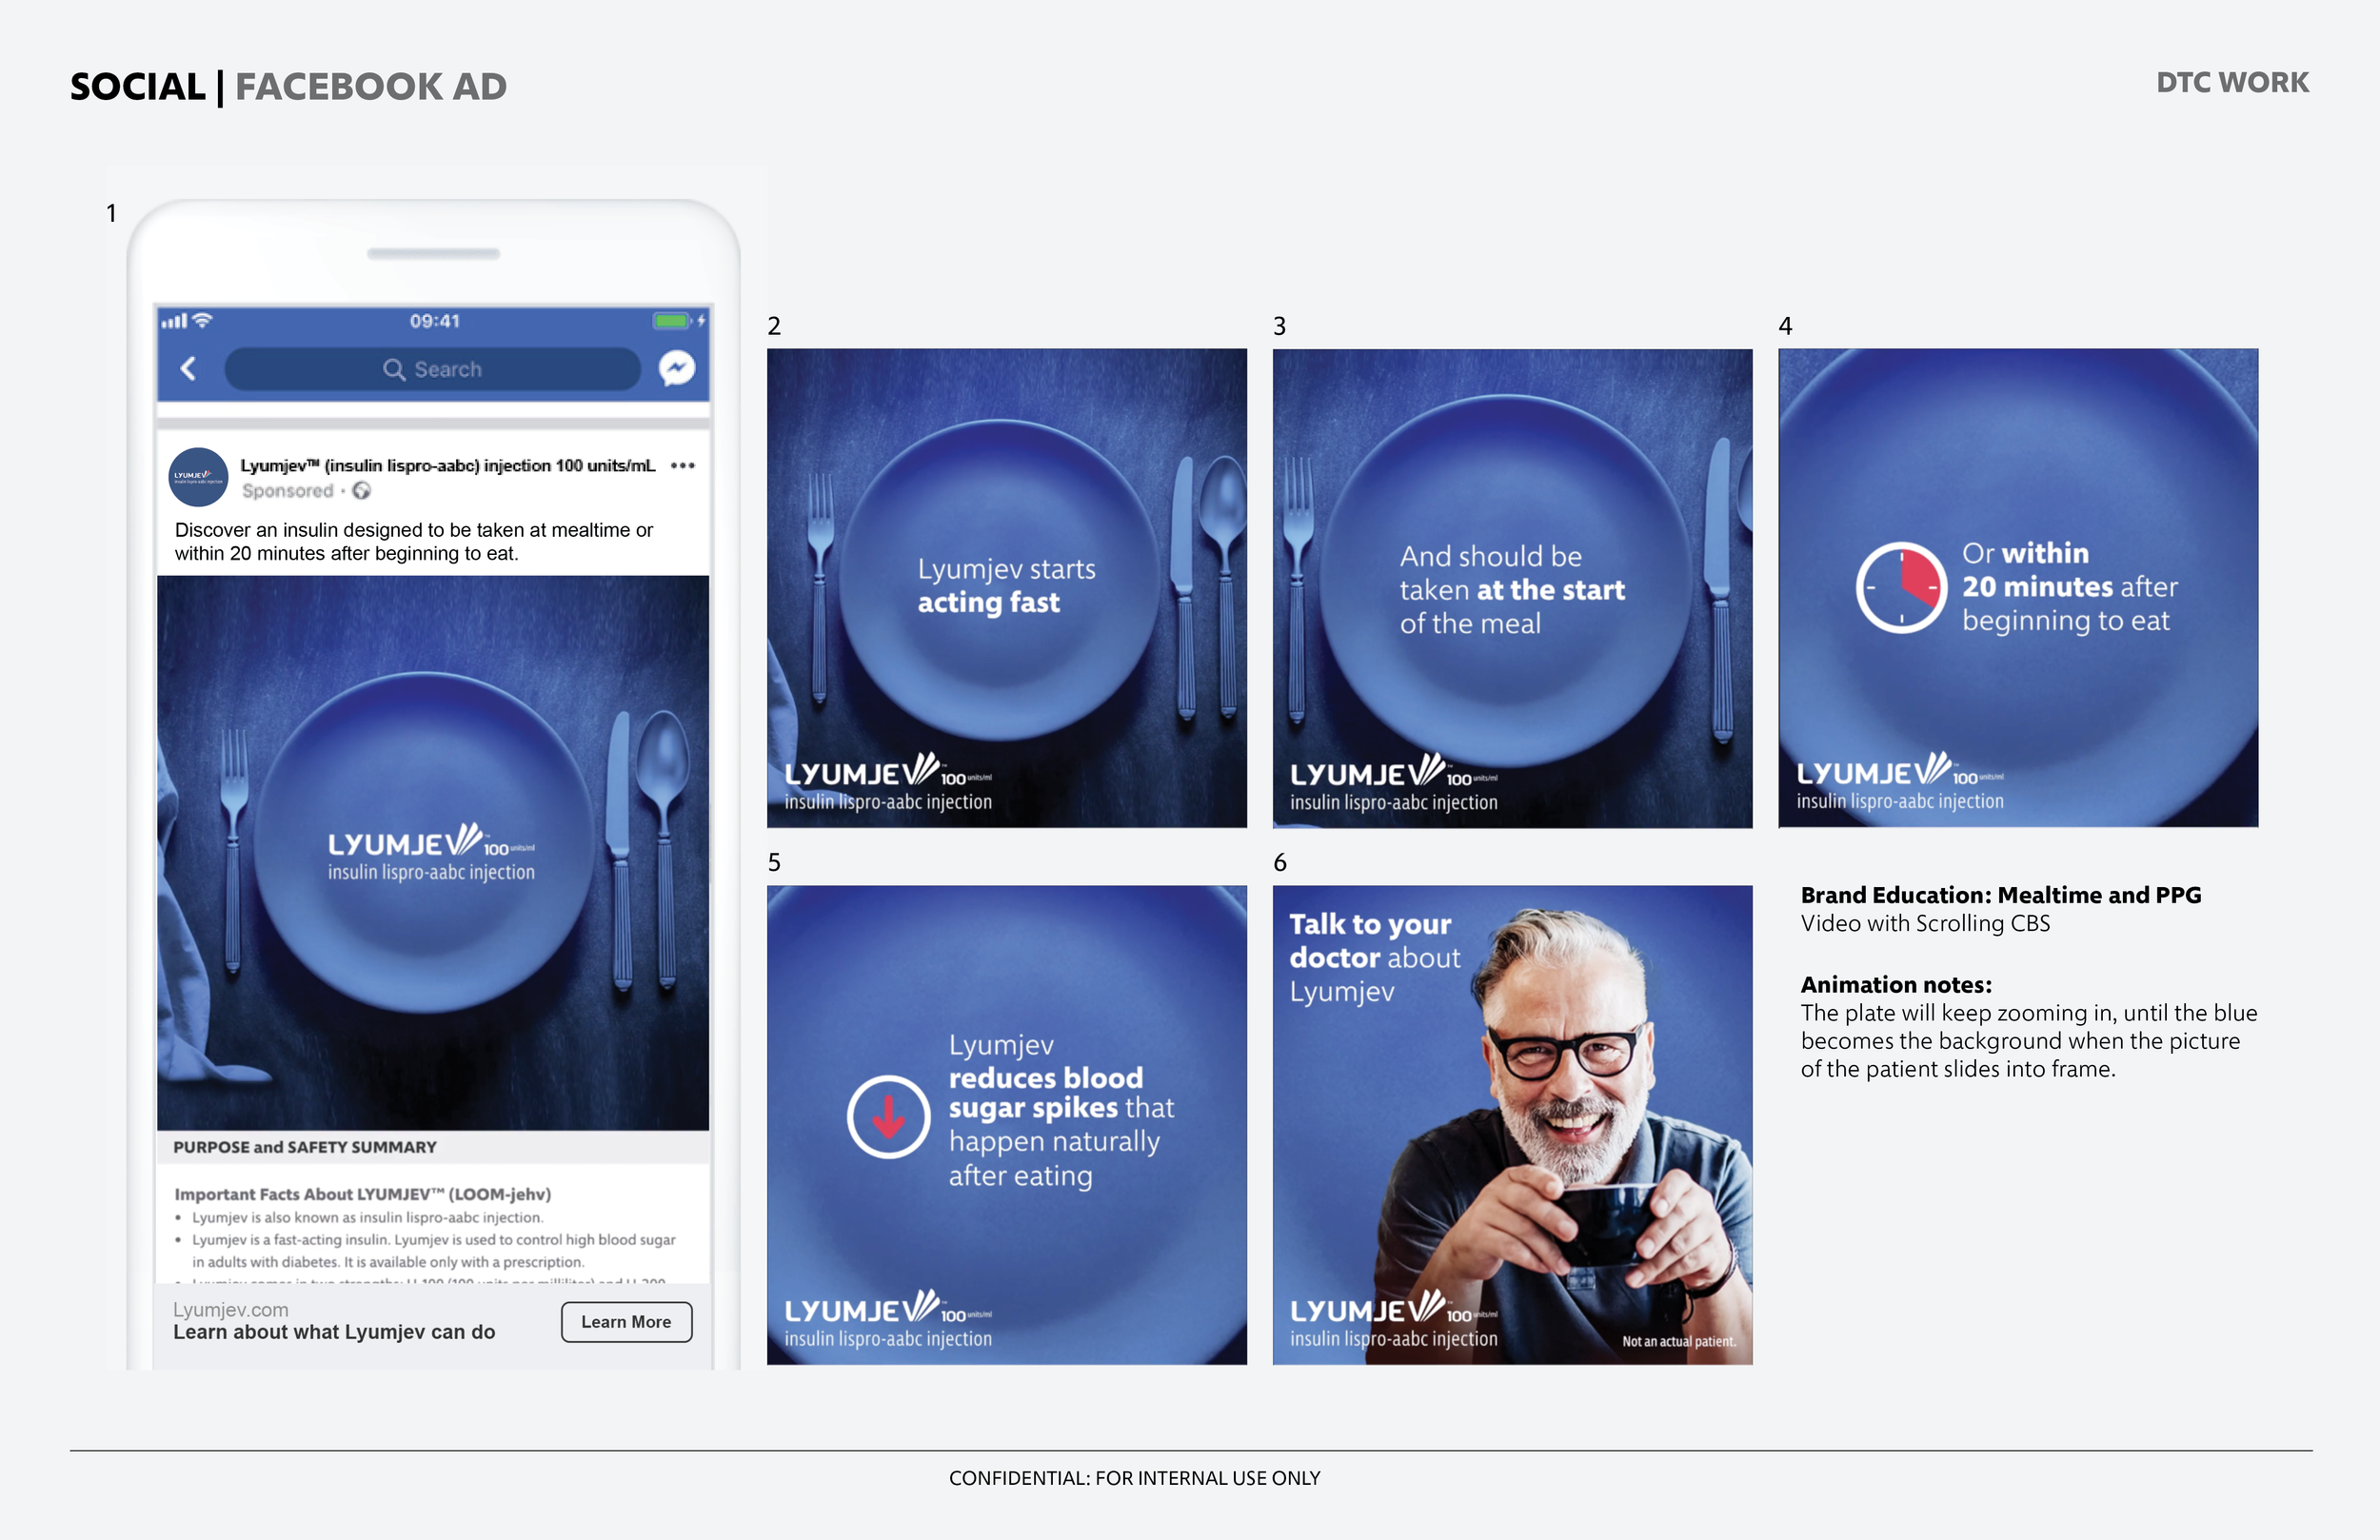2380x1540 pixels.
Task: Select frame 4 with the clock graphic
Action: [2018, 588]
